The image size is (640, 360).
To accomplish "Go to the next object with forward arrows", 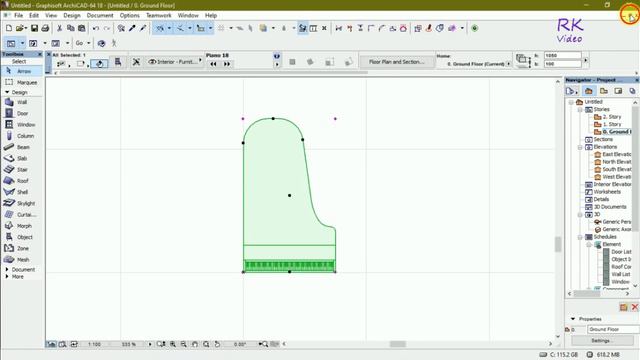I will pyautogui.click(x=227, y=64).
